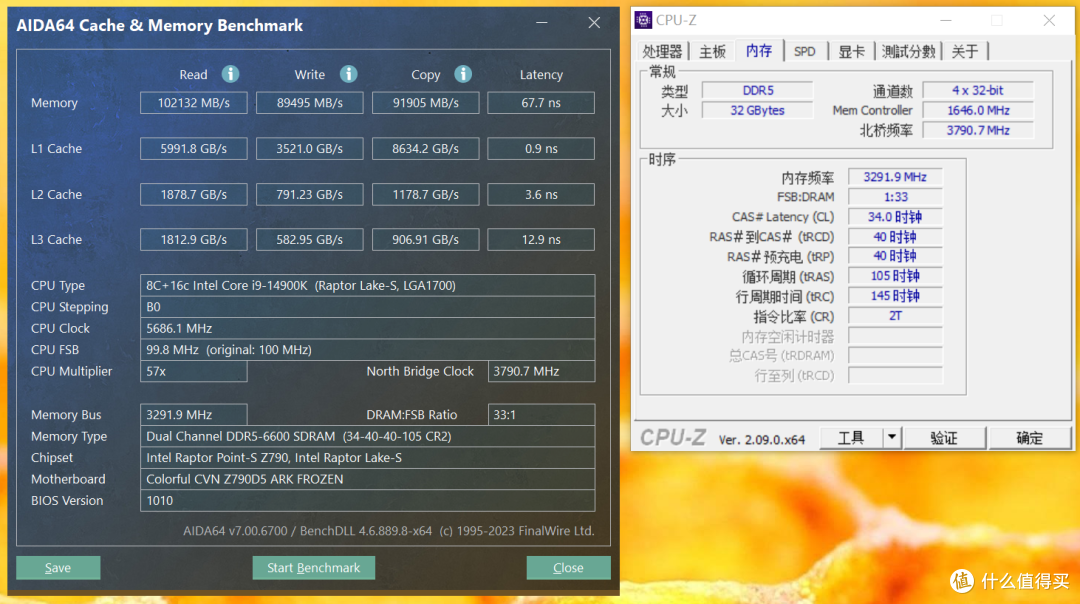
Task: Click the Write info icon
Action: 349,74
